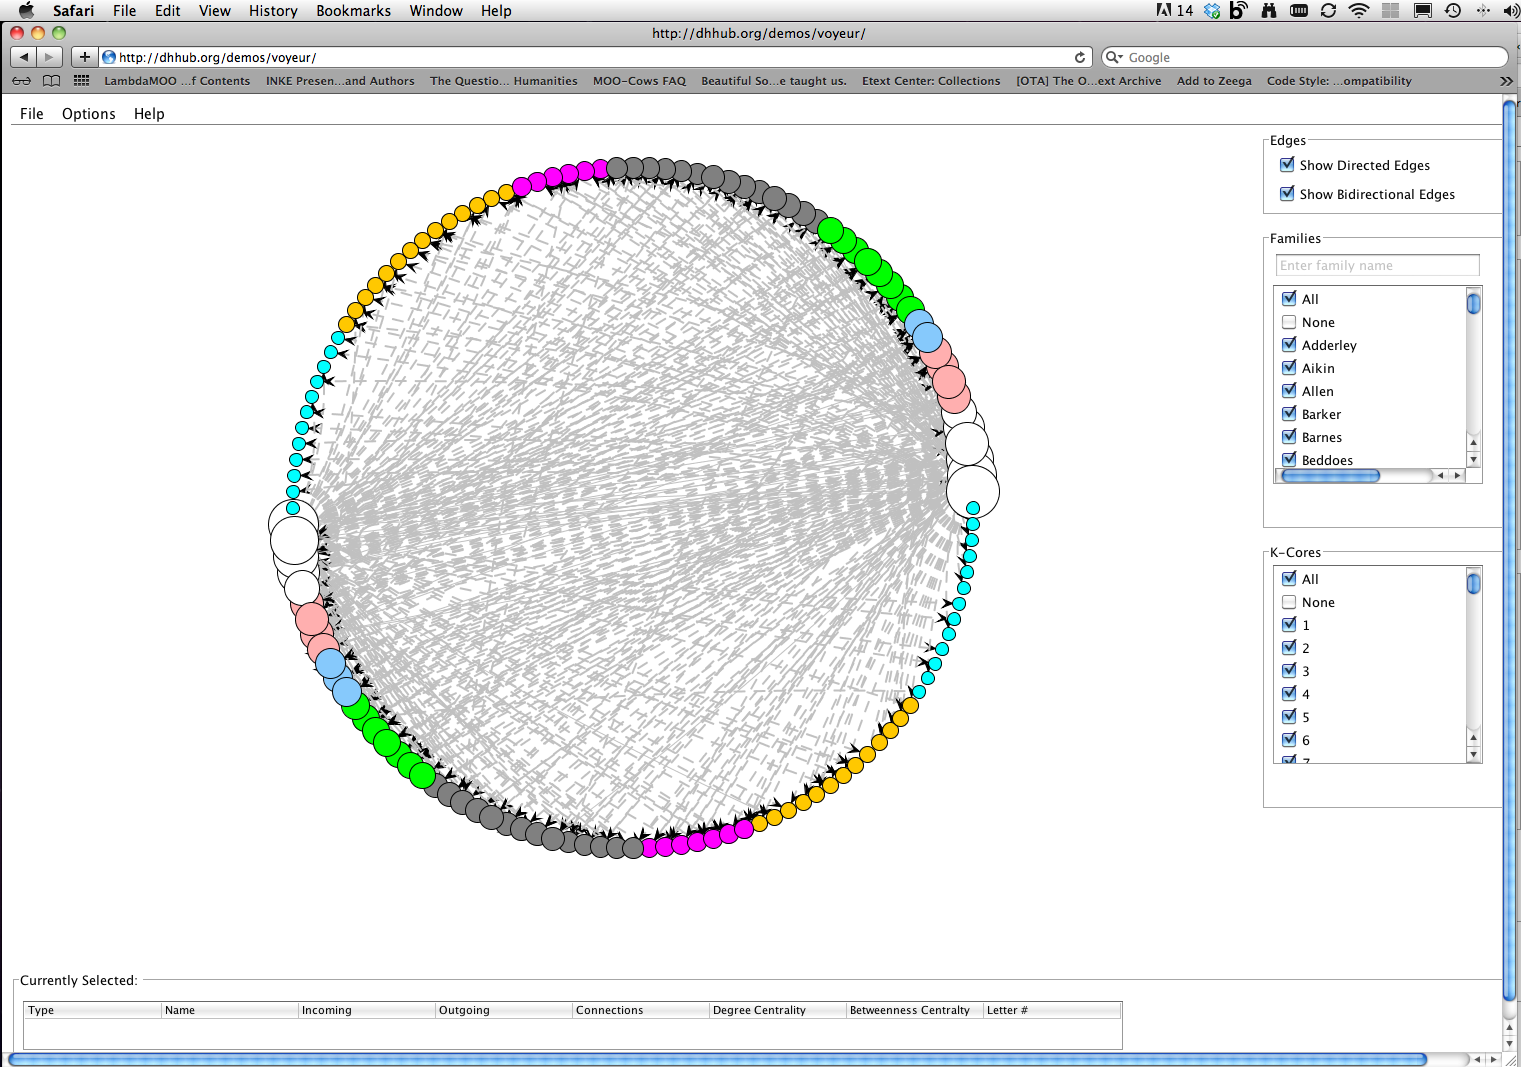Toggle the Barnes family checkbox
This screenshot has height=1067, width=1521.
[1289, 436]
